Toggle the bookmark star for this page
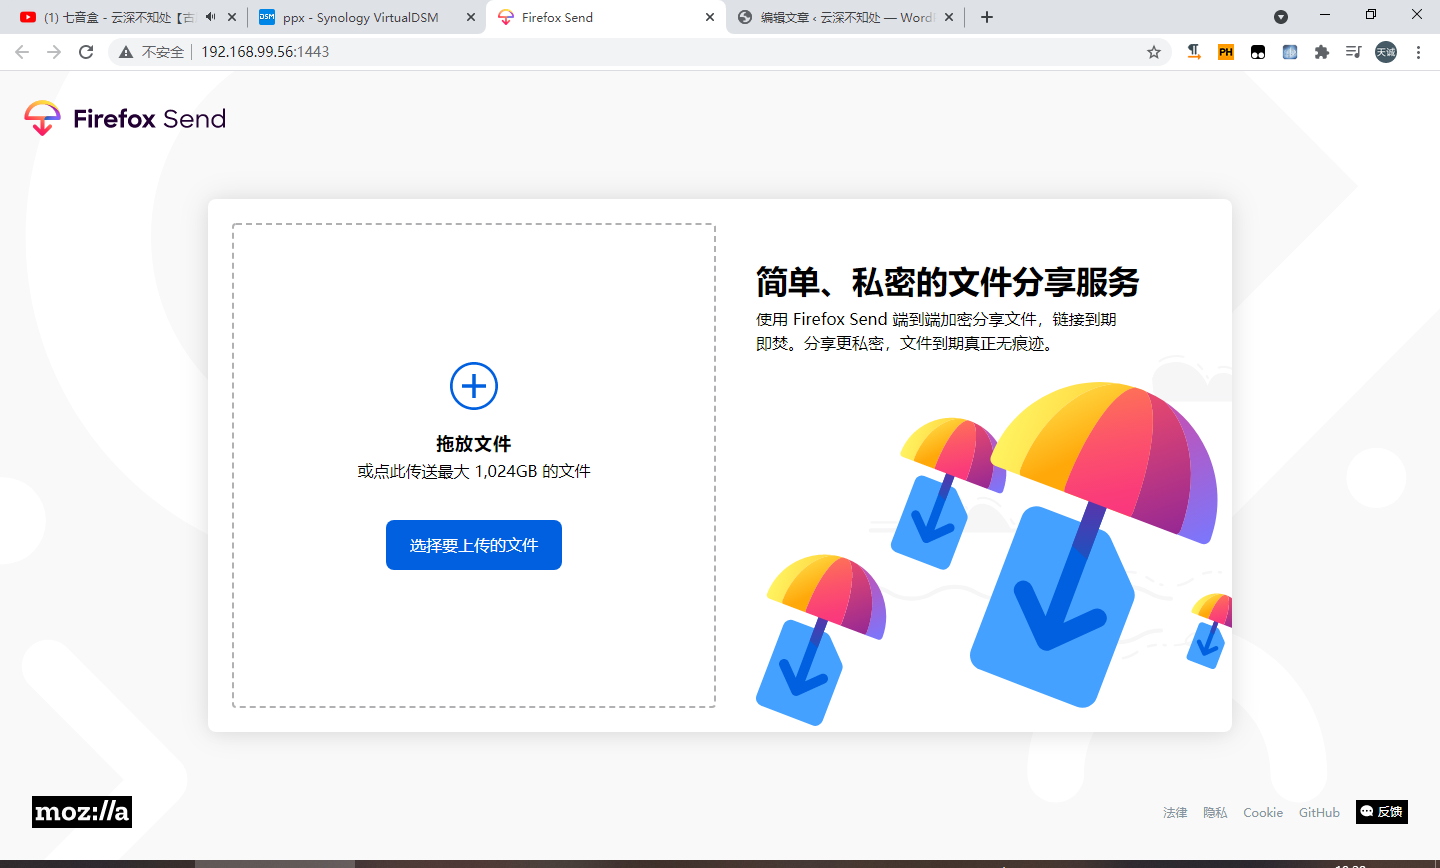The height and width of the screenshot is (868, 1440). tap(1155, 52)
